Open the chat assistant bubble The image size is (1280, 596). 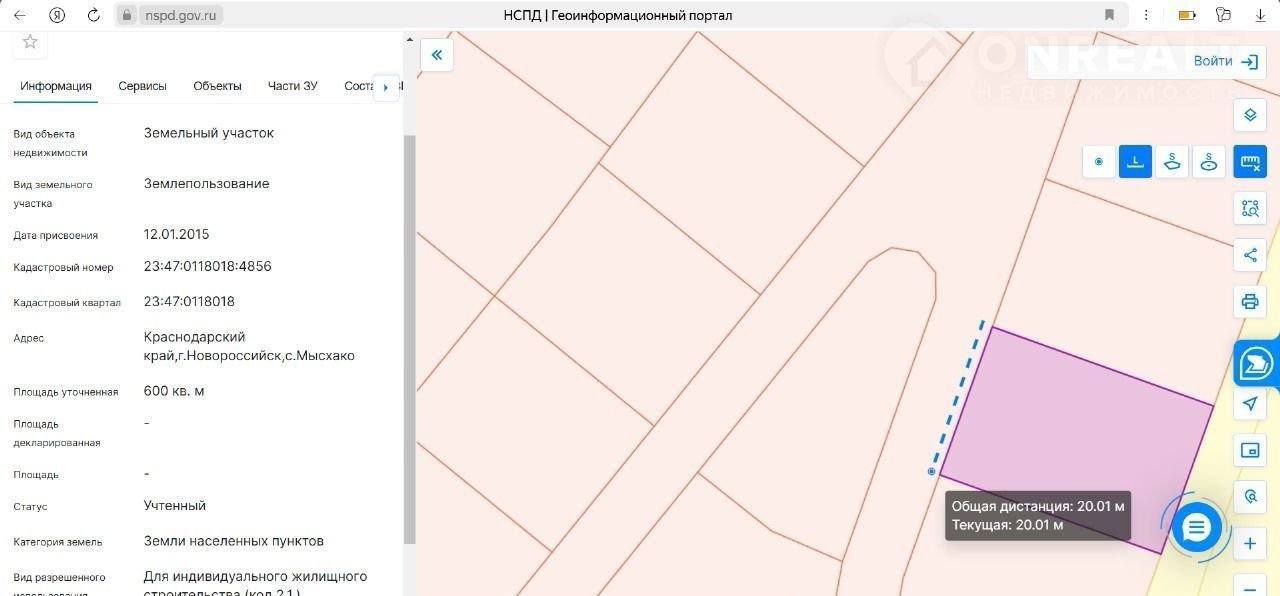(x=1196, y=527)
